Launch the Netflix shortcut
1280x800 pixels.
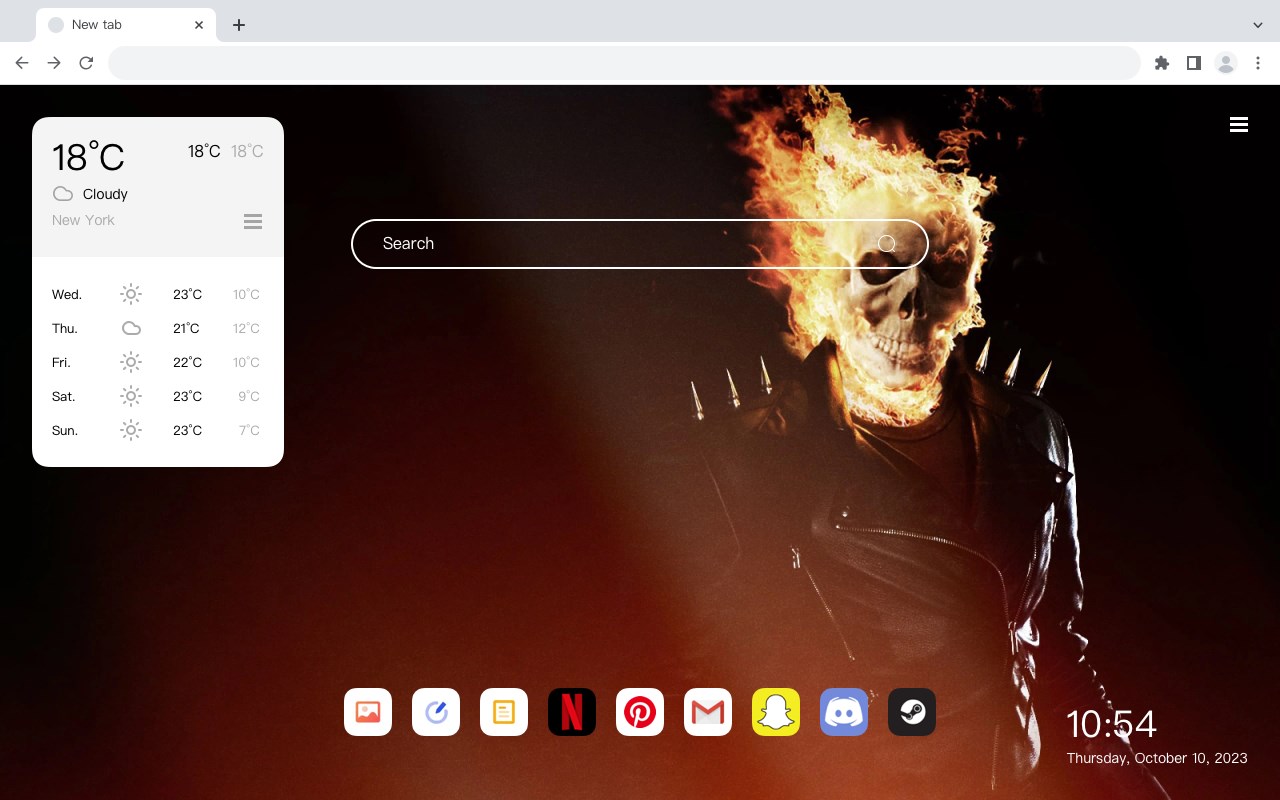click(x=572, y=712)
